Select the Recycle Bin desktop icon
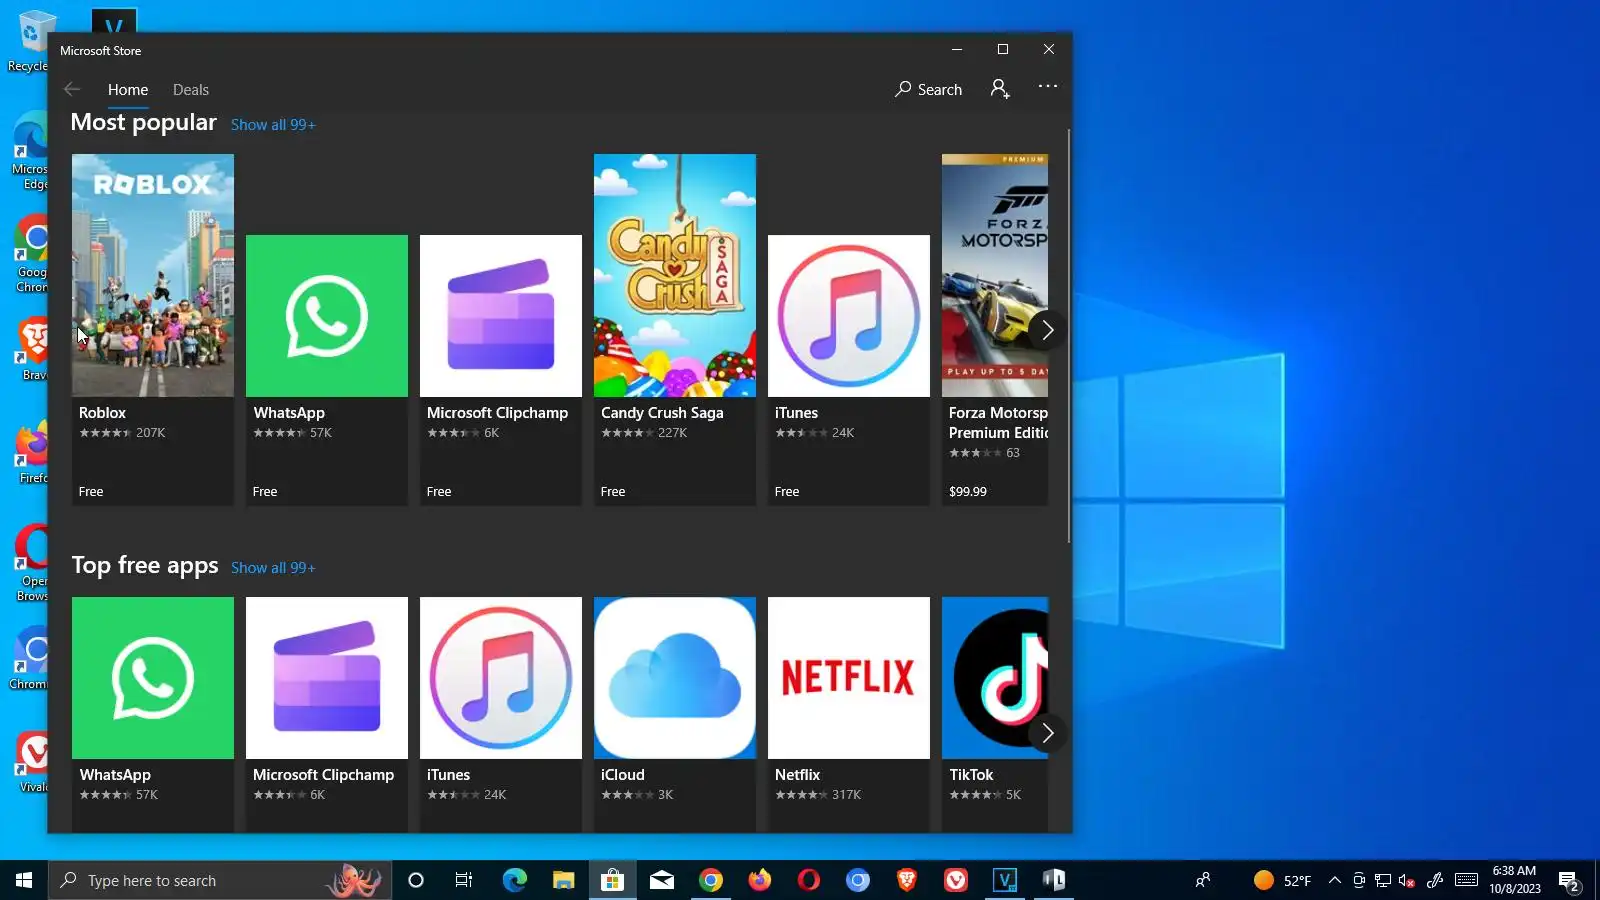The image size is (1600, 900). tap(30, 41)
